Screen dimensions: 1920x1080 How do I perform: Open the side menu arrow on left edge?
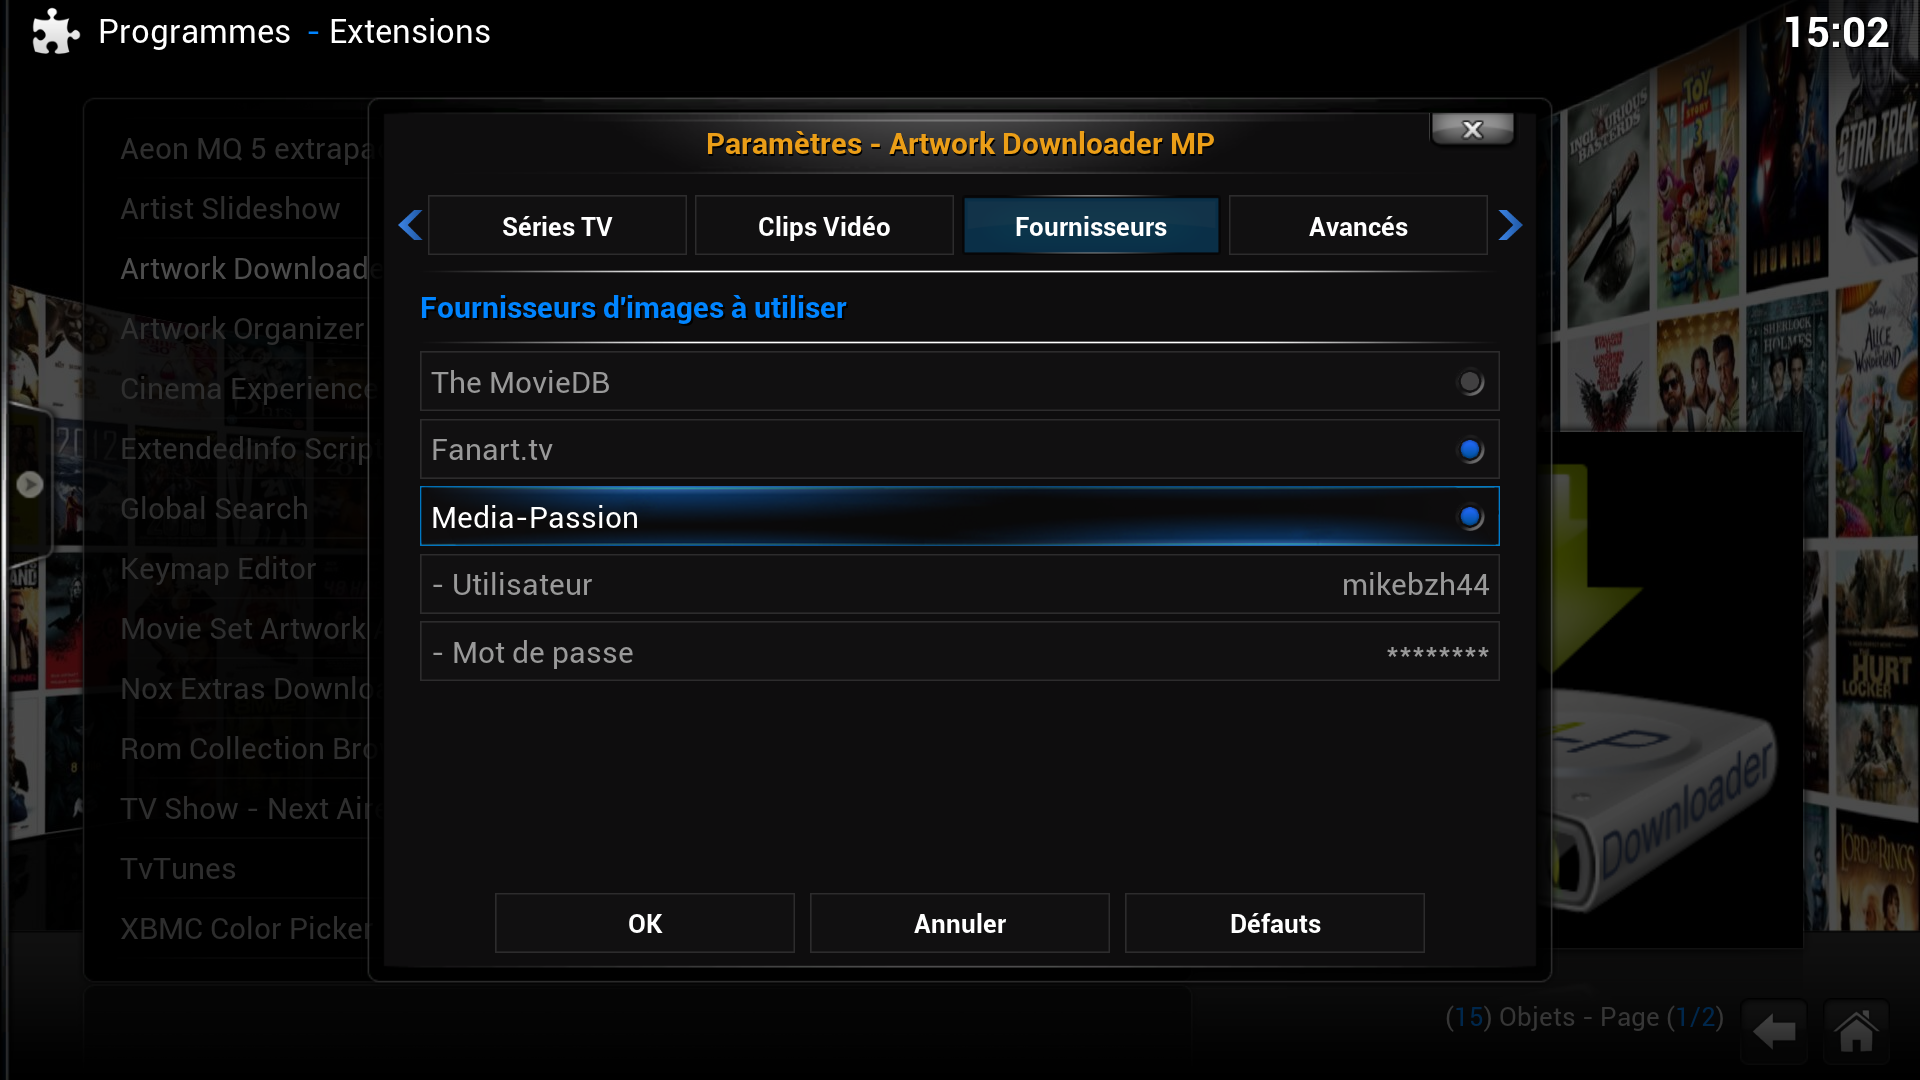click(30, 485)
